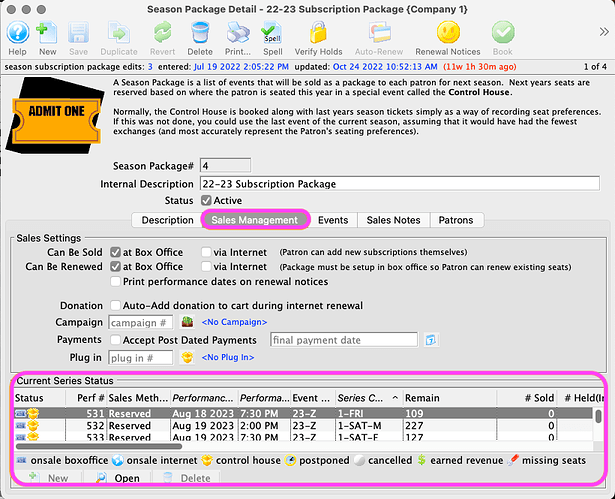
Task: Switch to the Description tab
Action: point(167,220)
